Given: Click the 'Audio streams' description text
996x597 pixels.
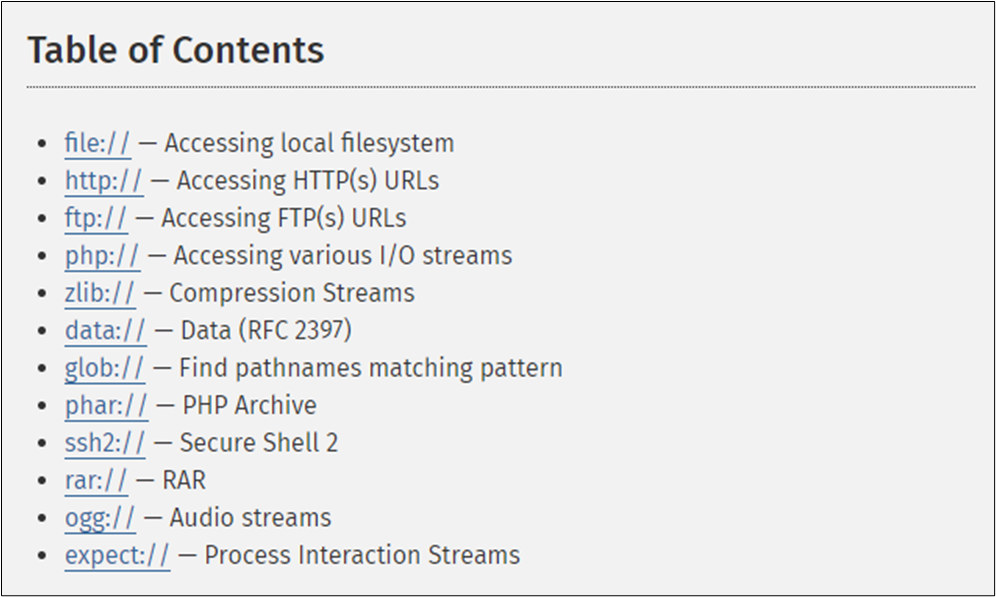Looking at the screenshot, I should (250, 518).
